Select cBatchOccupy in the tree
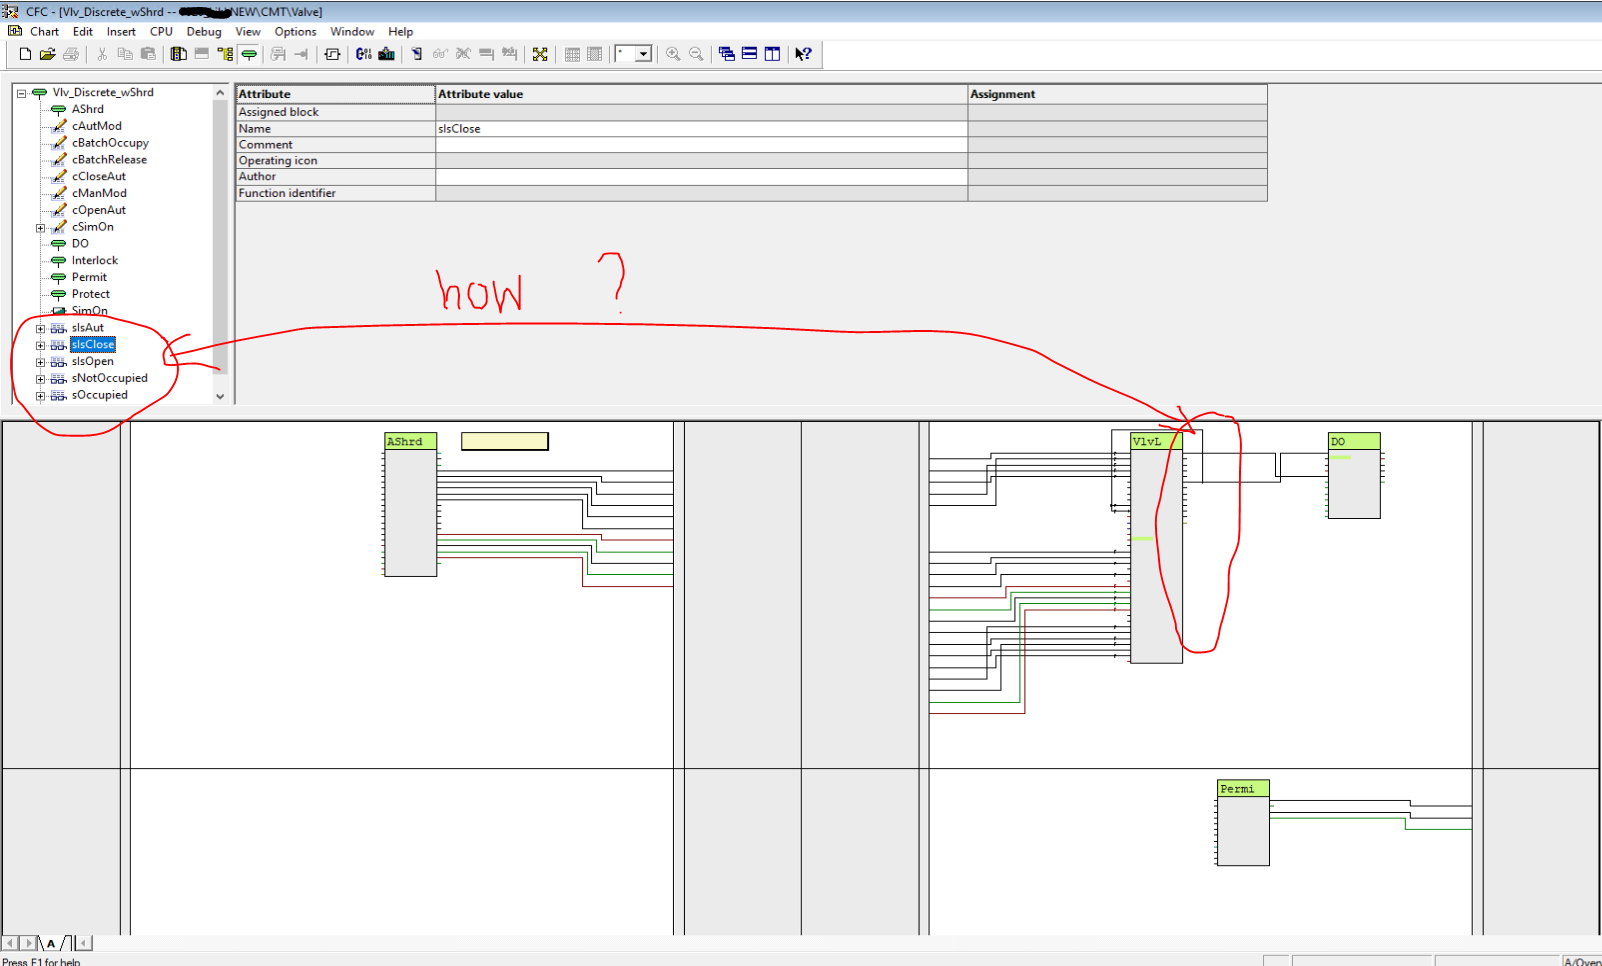Screen dimensions: 1602x966 (x=110, y=143)
